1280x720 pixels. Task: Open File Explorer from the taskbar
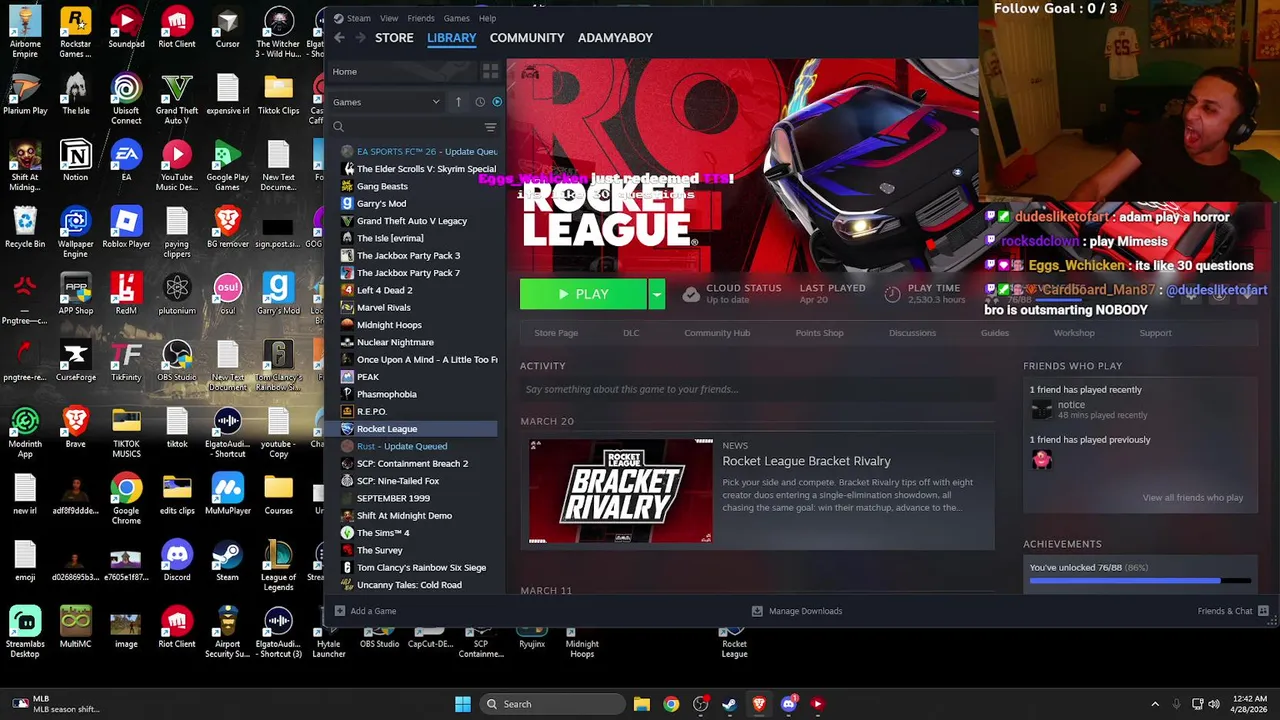point(642,704)
